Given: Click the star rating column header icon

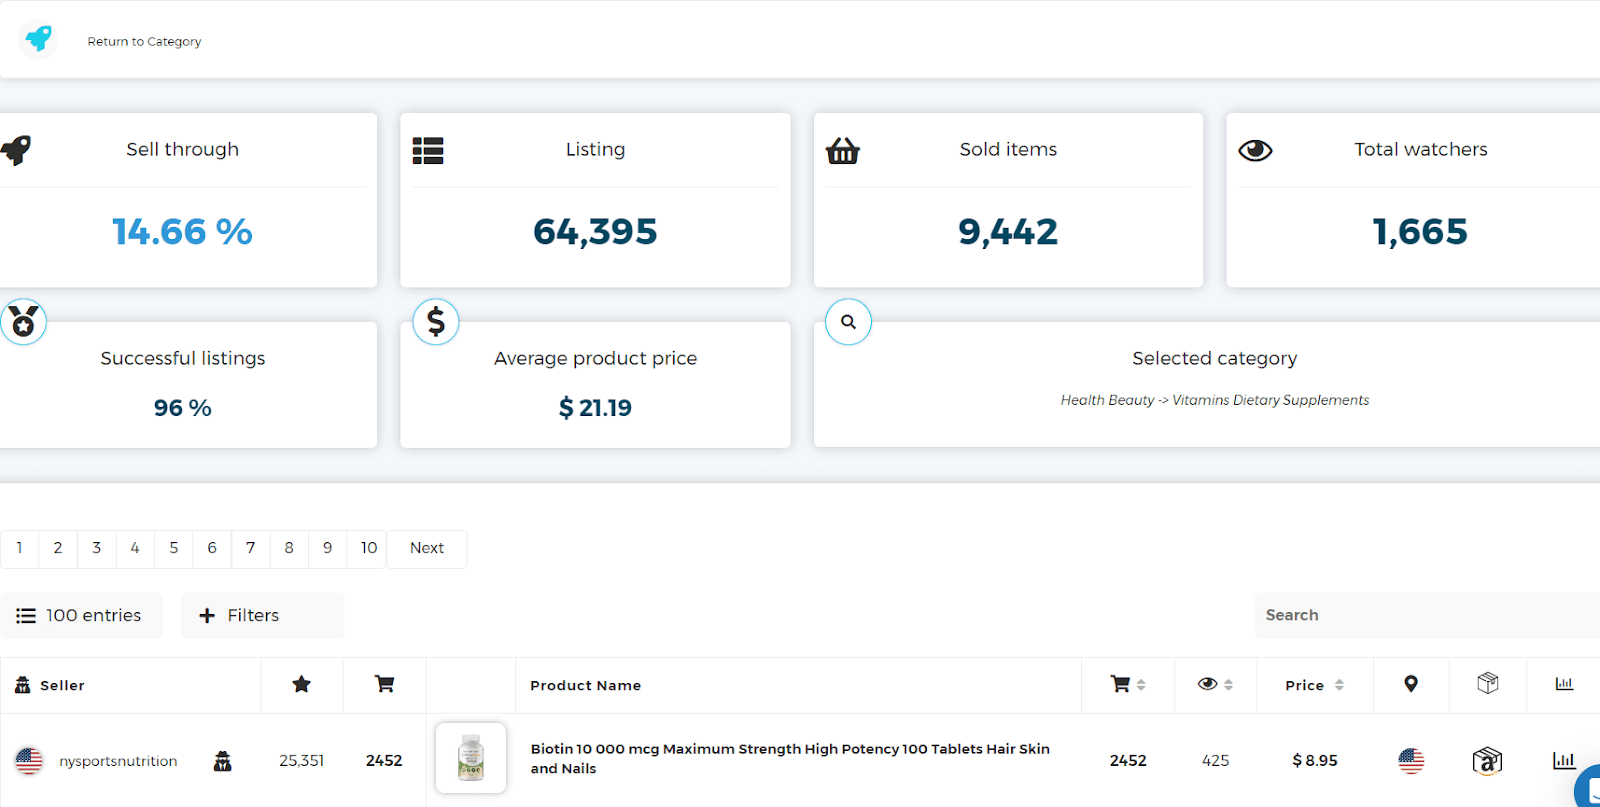Looking at the screenshot, I should click(301, 685).
